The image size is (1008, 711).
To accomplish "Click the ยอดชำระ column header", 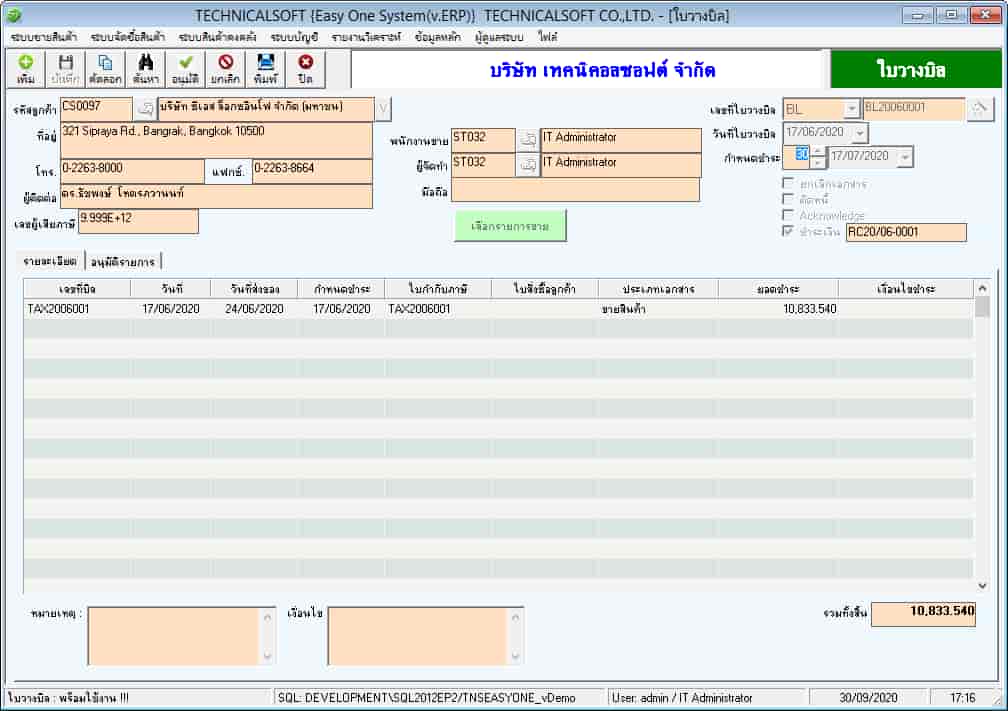I will click(778, 289).
